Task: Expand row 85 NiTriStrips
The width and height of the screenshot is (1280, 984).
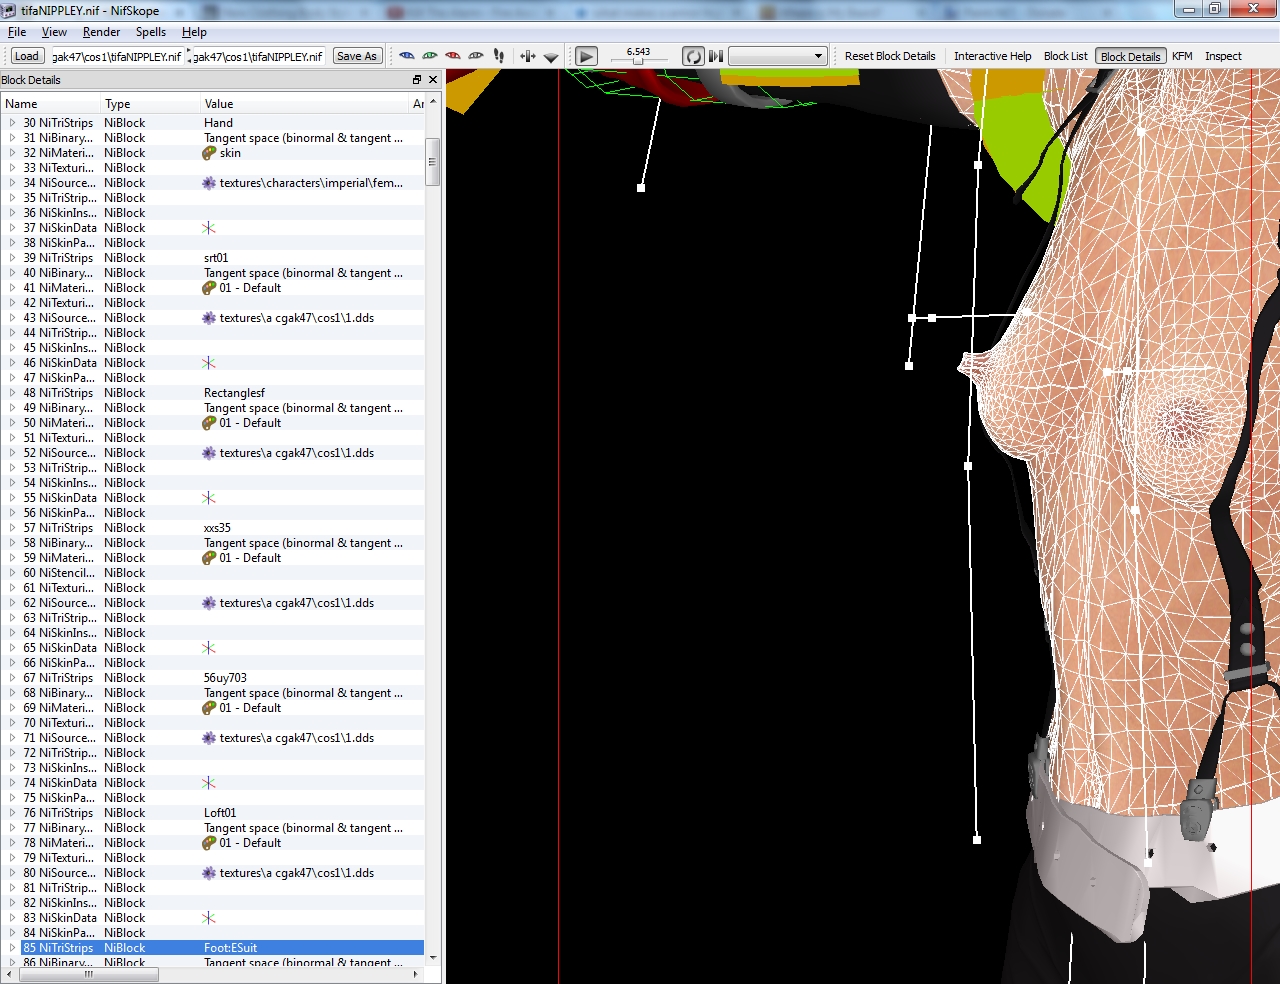Action: point(12,948)
